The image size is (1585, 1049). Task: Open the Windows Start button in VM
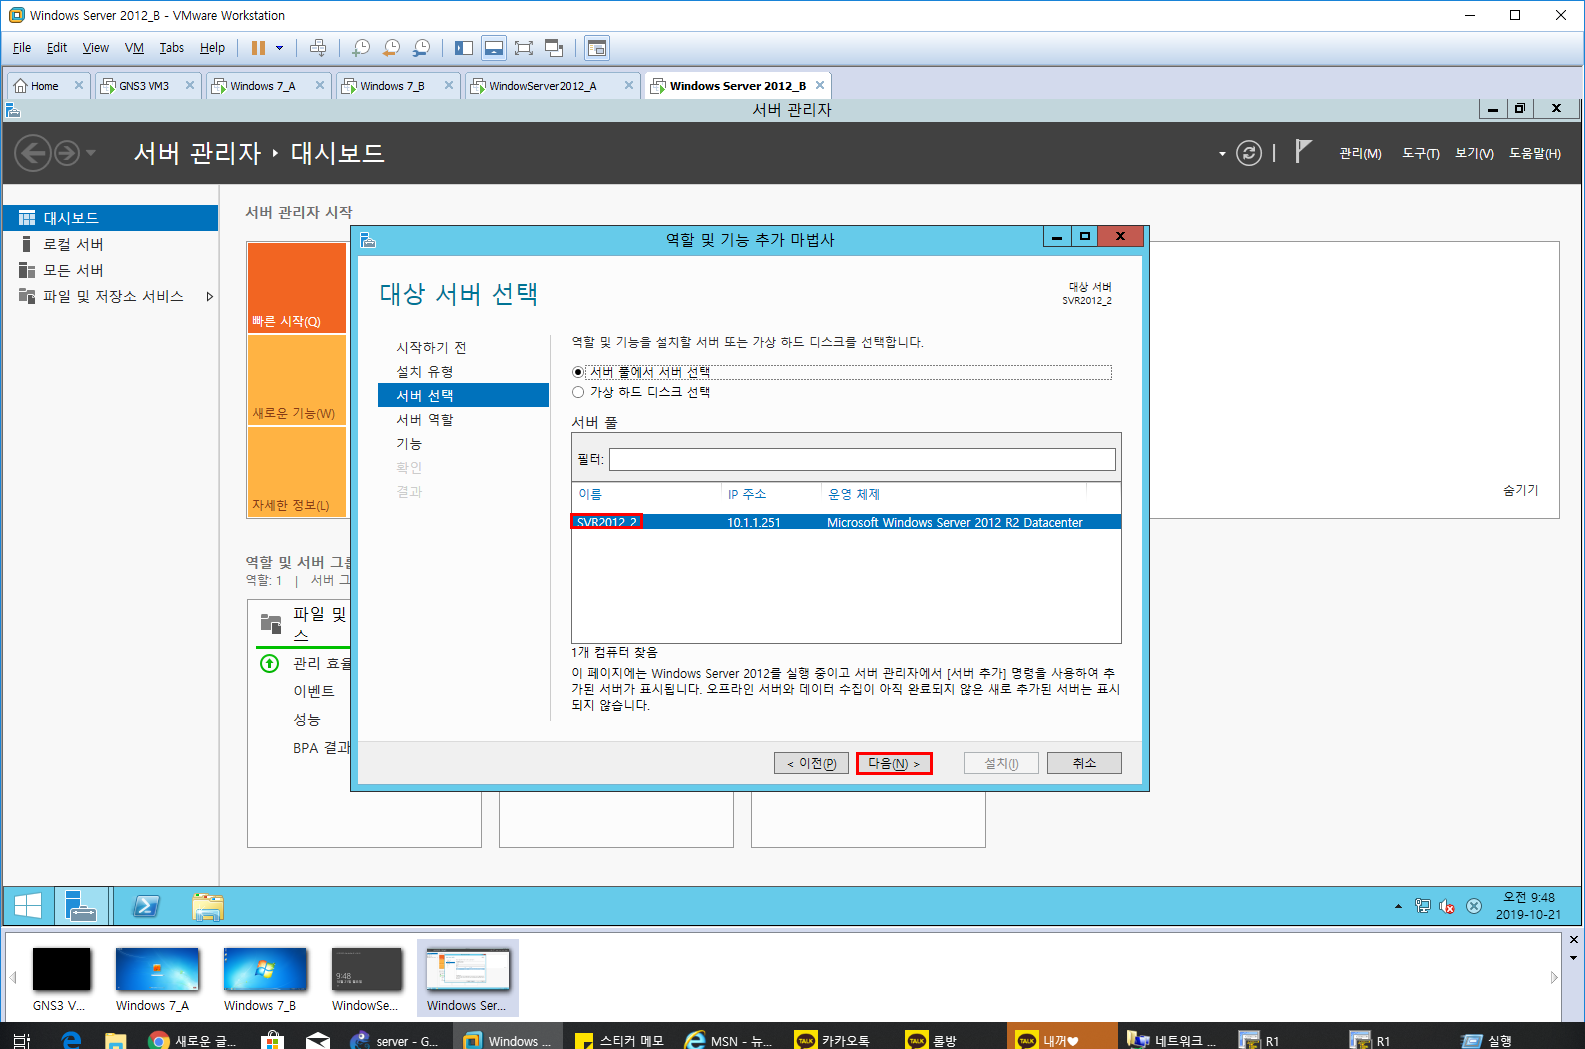coord(28,906)
